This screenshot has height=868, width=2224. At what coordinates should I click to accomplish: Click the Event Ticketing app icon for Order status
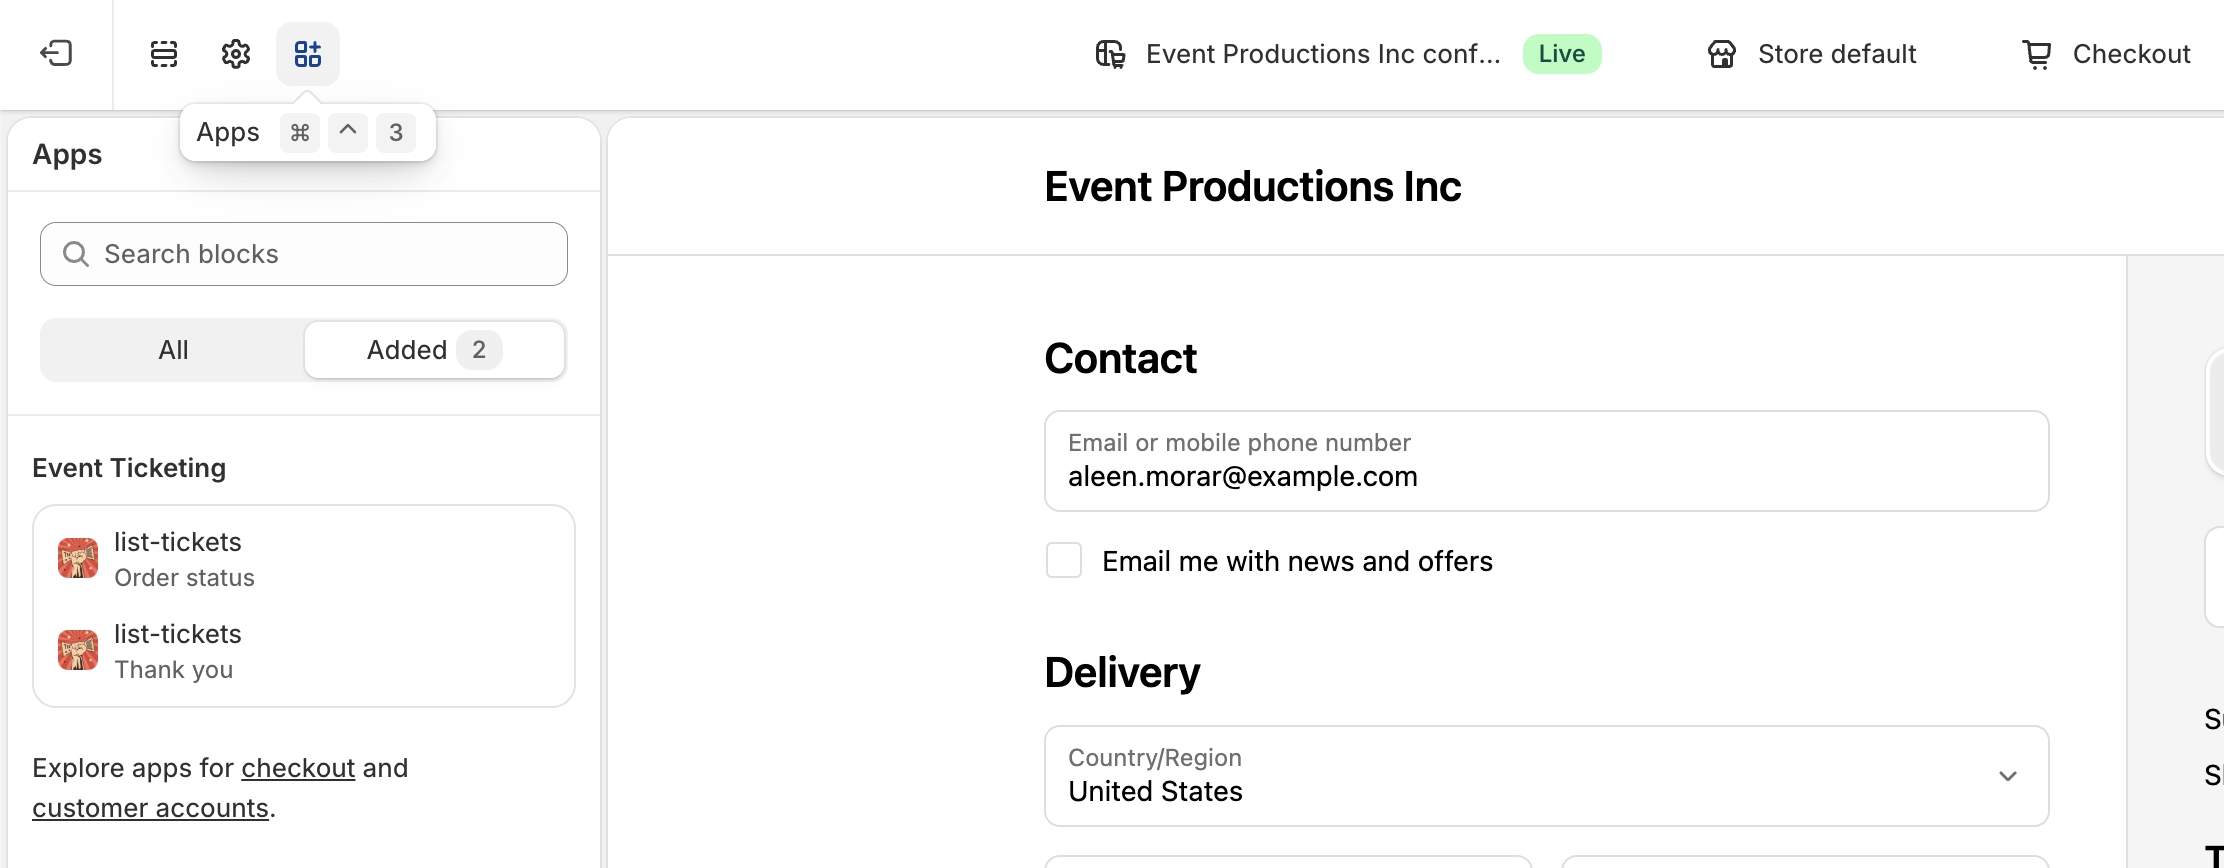[x=78, y=559]
